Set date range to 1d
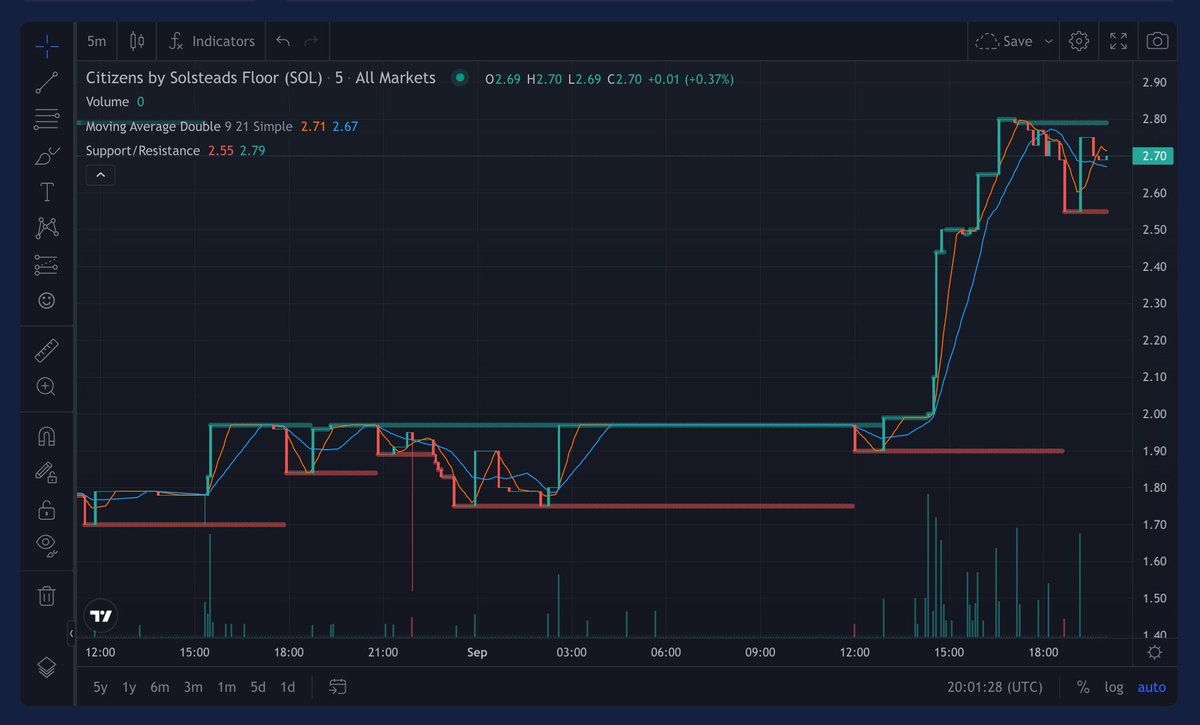The width and height of the screenshot is (1200, 725). pos(288,687)
